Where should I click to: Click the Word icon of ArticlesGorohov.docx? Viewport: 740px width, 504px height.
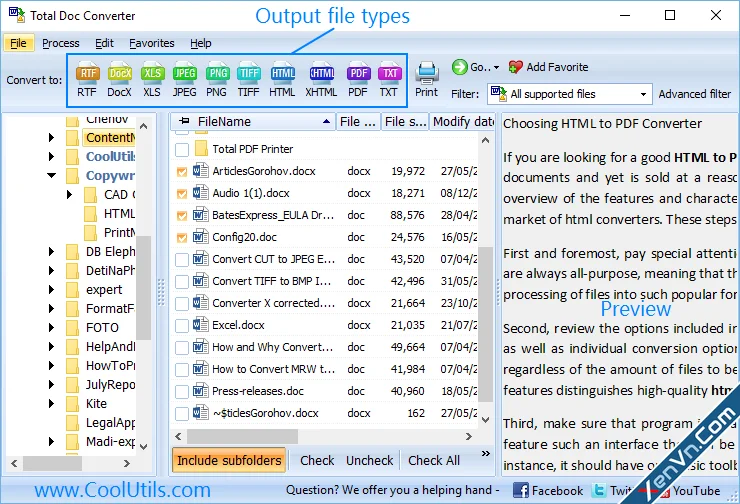point(200,170)
